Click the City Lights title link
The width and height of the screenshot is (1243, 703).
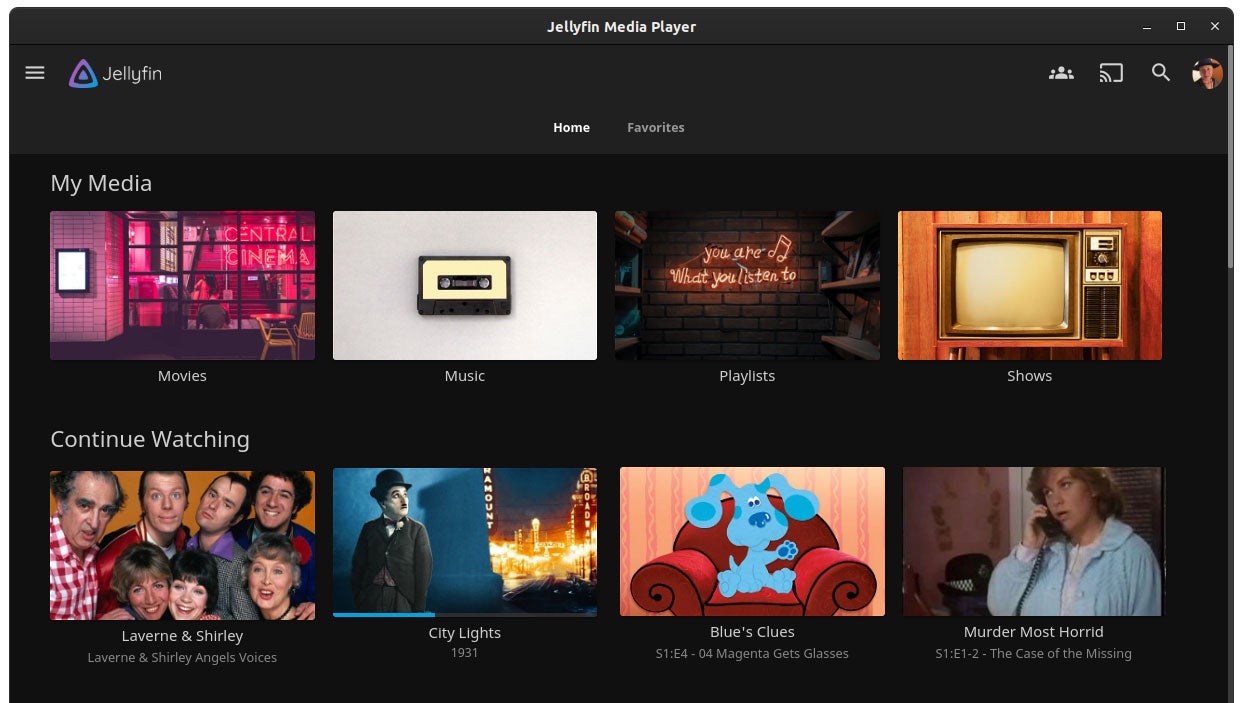pos(464,632)
